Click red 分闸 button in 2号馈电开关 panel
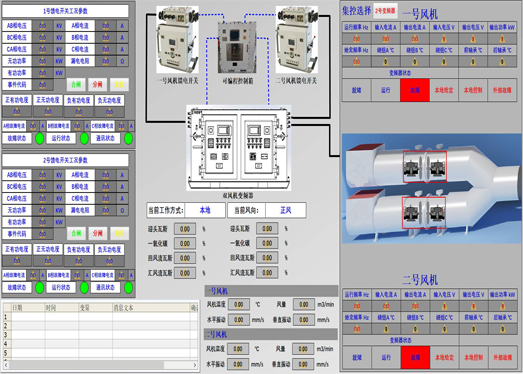The width and height of the screenshot is (523, 374). tap(97, 233)
